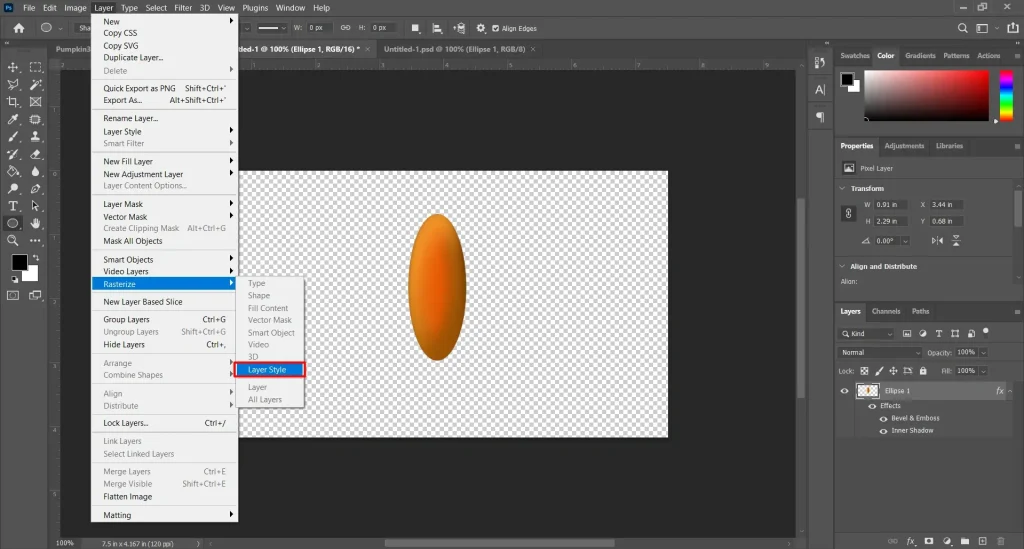Open the Fill percentage dropdown arrow

click(983, 371)
